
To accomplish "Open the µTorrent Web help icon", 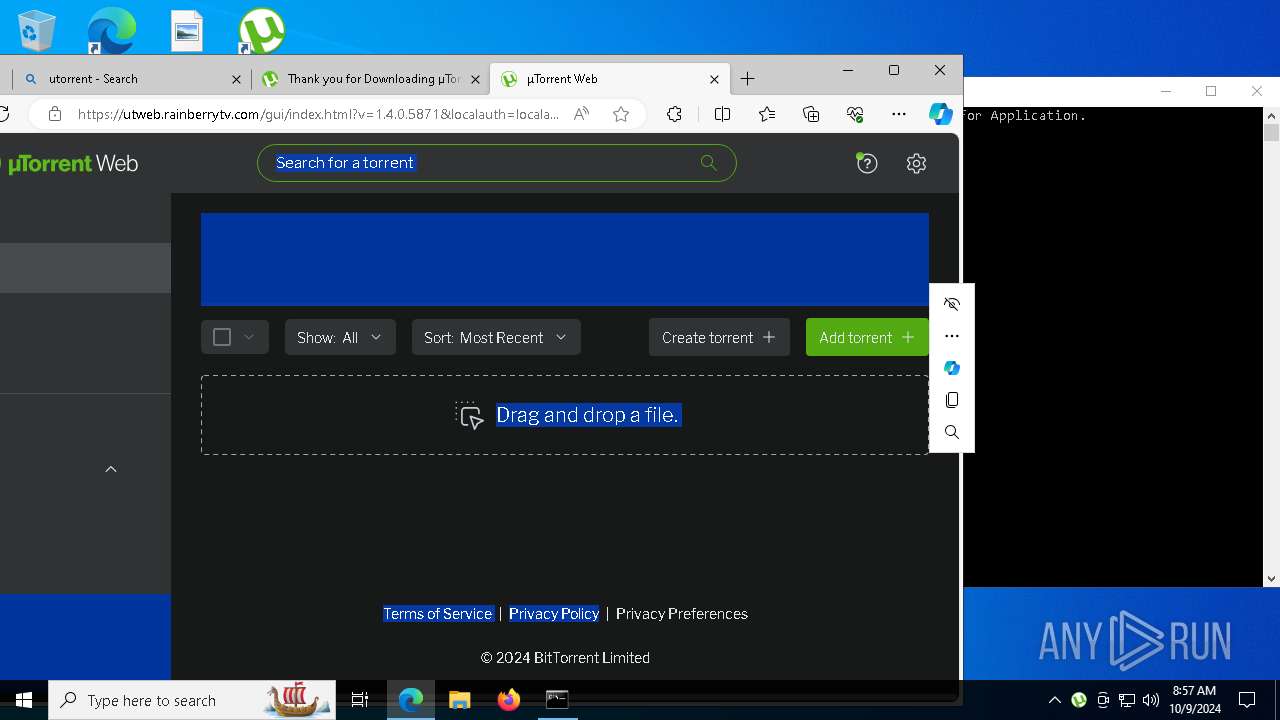I will click(x=867, y=163).
